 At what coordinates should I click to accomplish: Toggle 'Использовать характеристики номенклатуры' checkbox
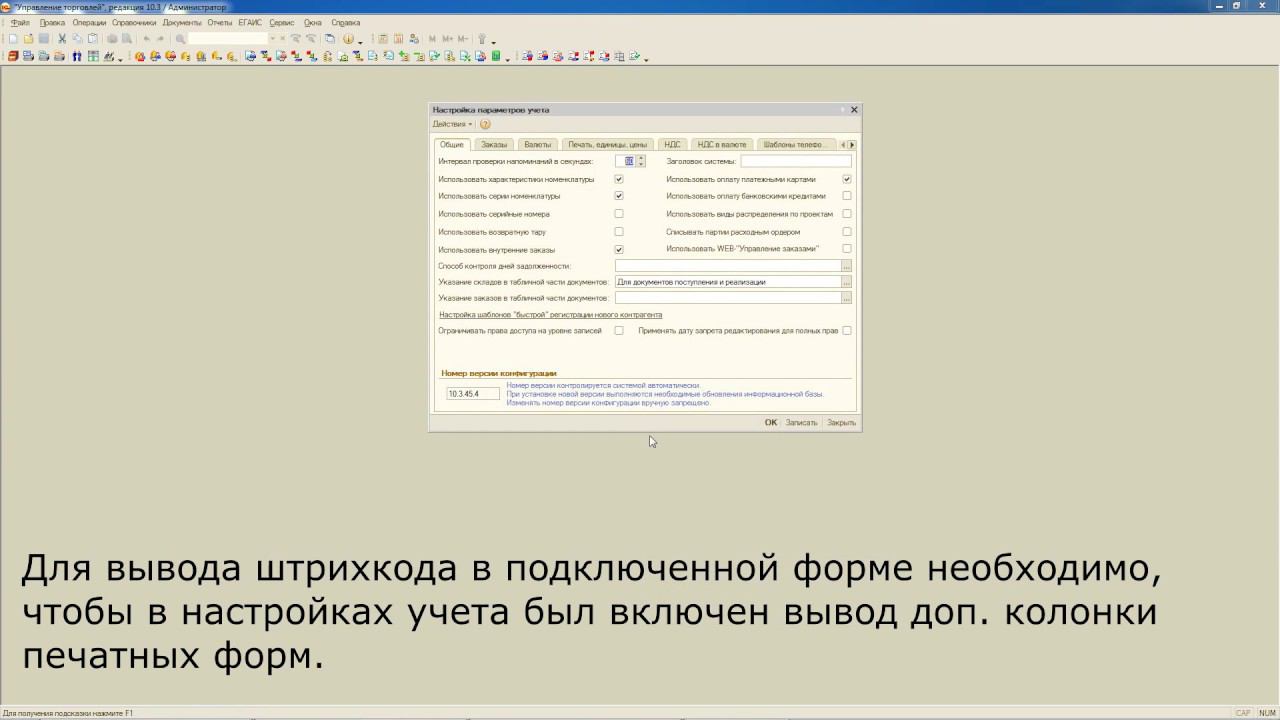pyautogui.click(x=619, y=179)
